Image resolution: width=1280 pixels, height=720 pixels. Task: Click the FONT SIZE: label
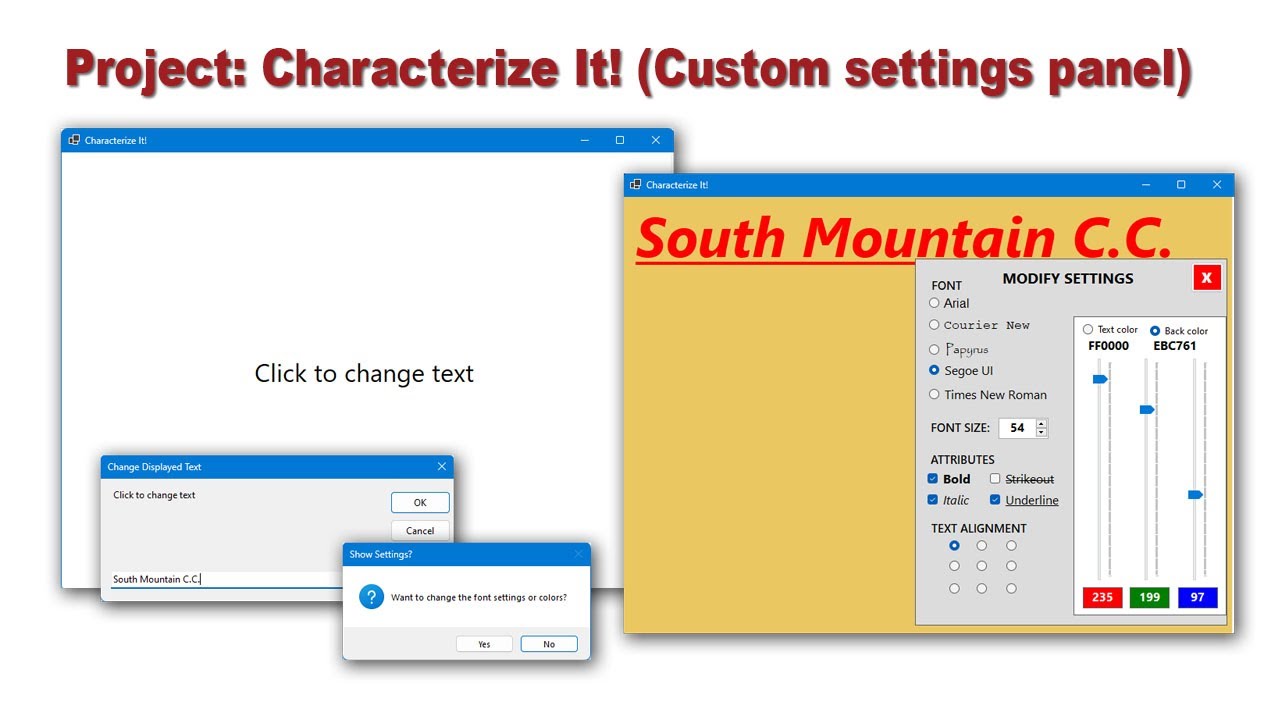(960, 428)
